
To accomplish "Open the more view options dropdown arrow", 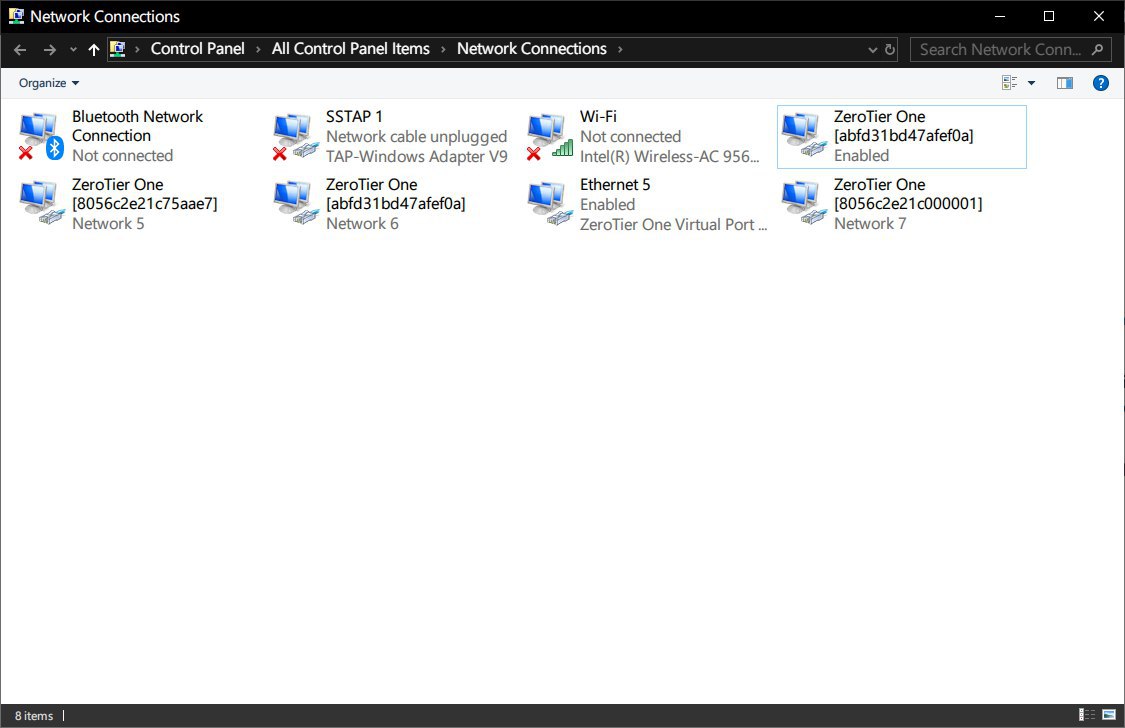I will click(x=1032, y=83).
